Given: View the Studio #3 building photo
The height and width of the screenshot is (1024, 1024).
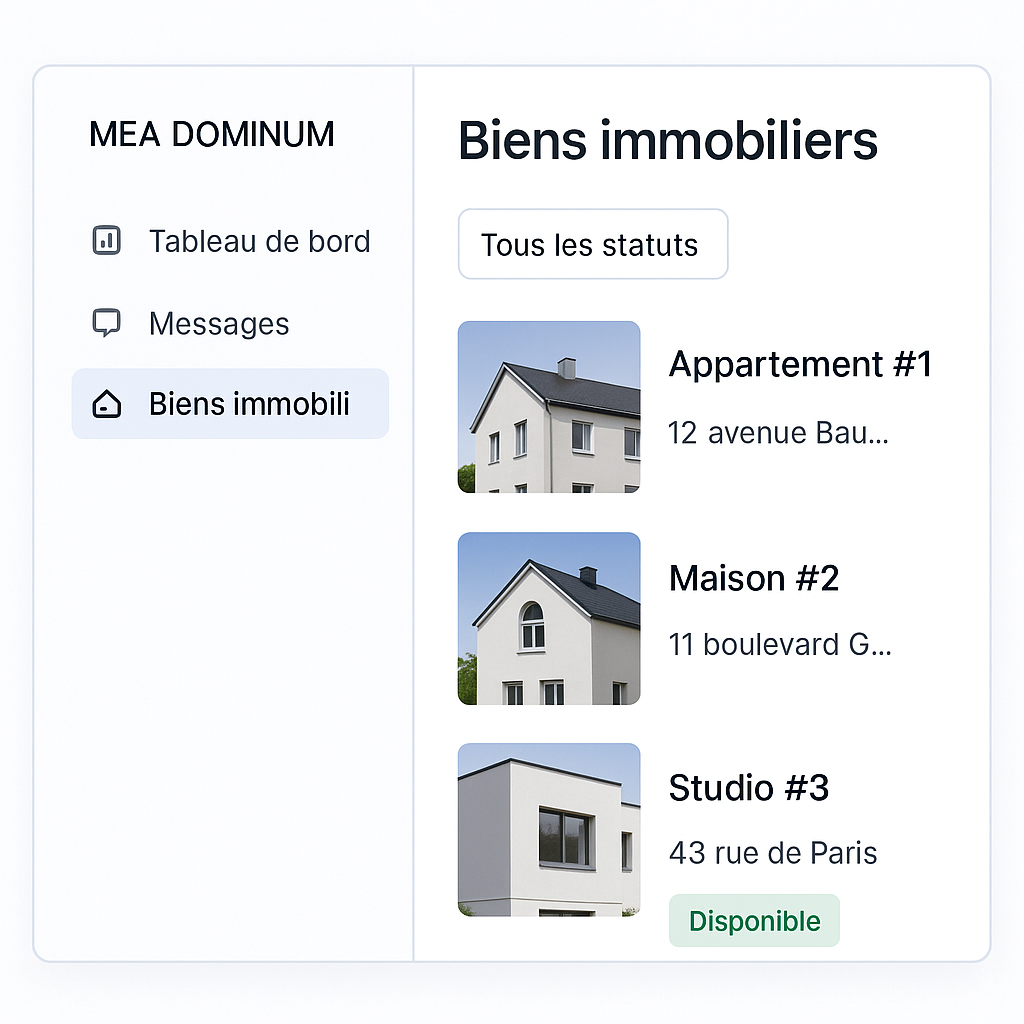Looking at the screenshot, I should tap(549, 829).
